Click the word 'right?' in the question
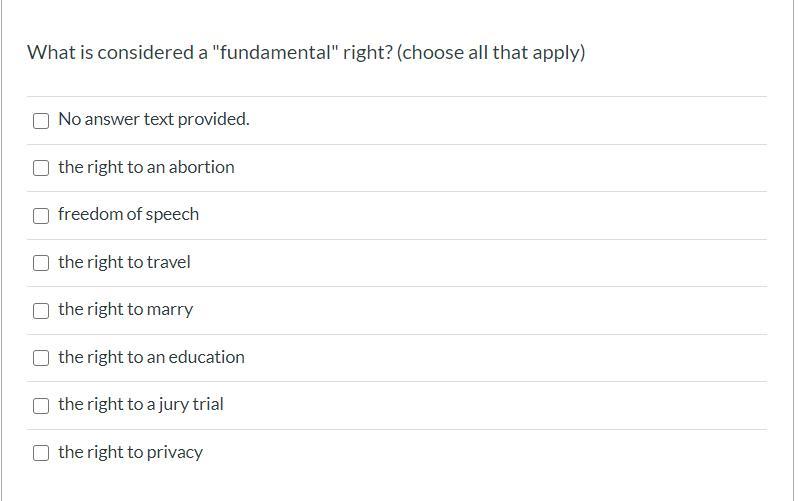 [367, 52]
